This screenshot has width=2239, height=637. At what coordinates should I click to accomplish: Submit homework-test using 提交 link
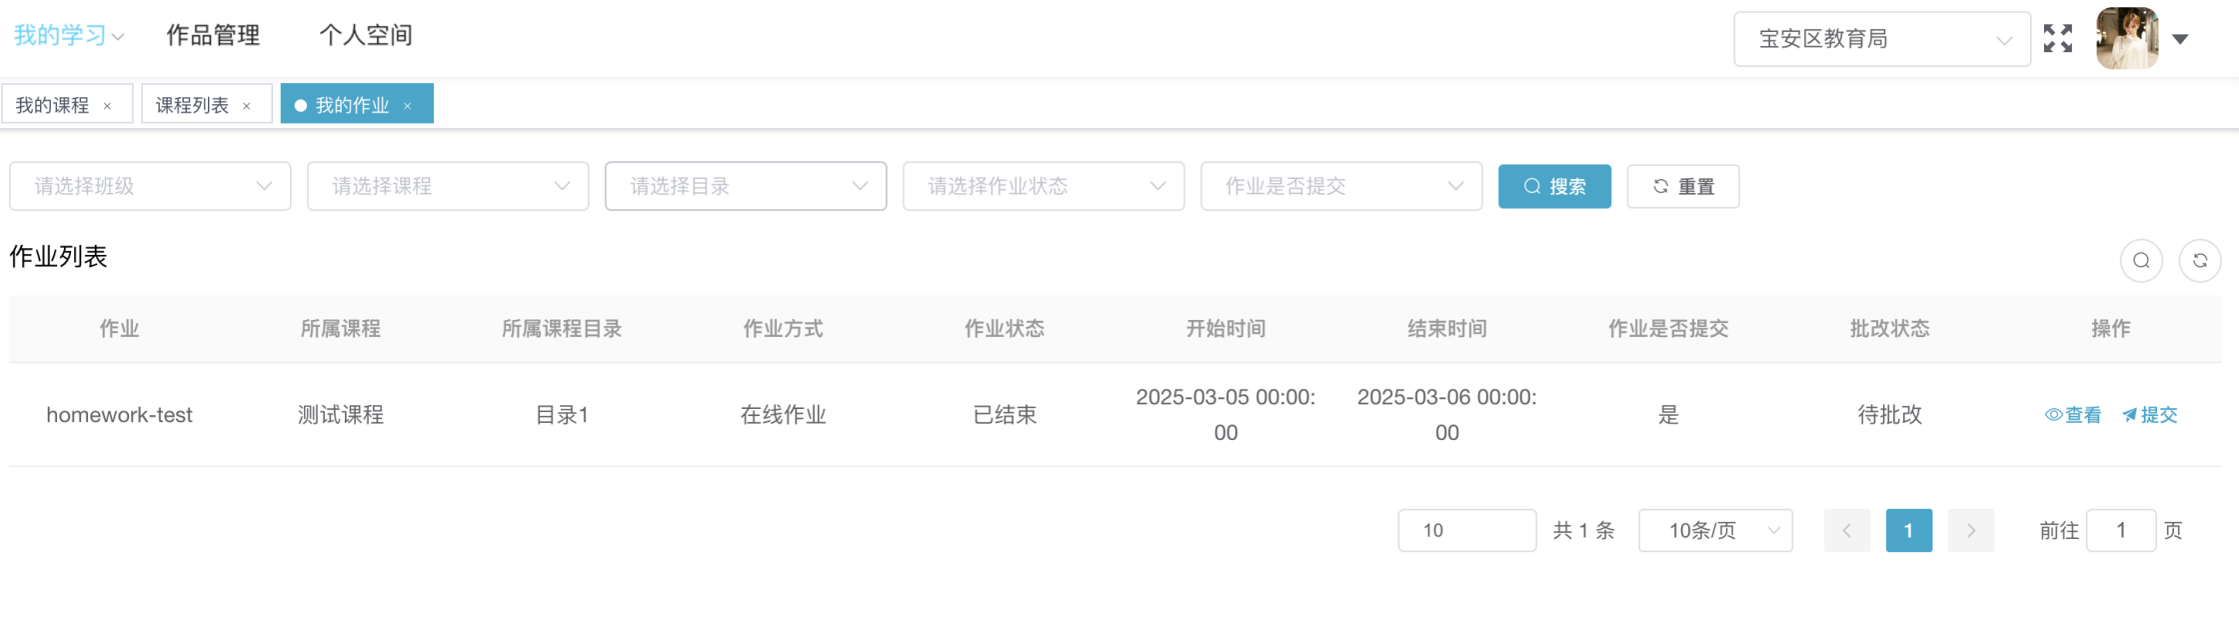[x=2150, y=415]
